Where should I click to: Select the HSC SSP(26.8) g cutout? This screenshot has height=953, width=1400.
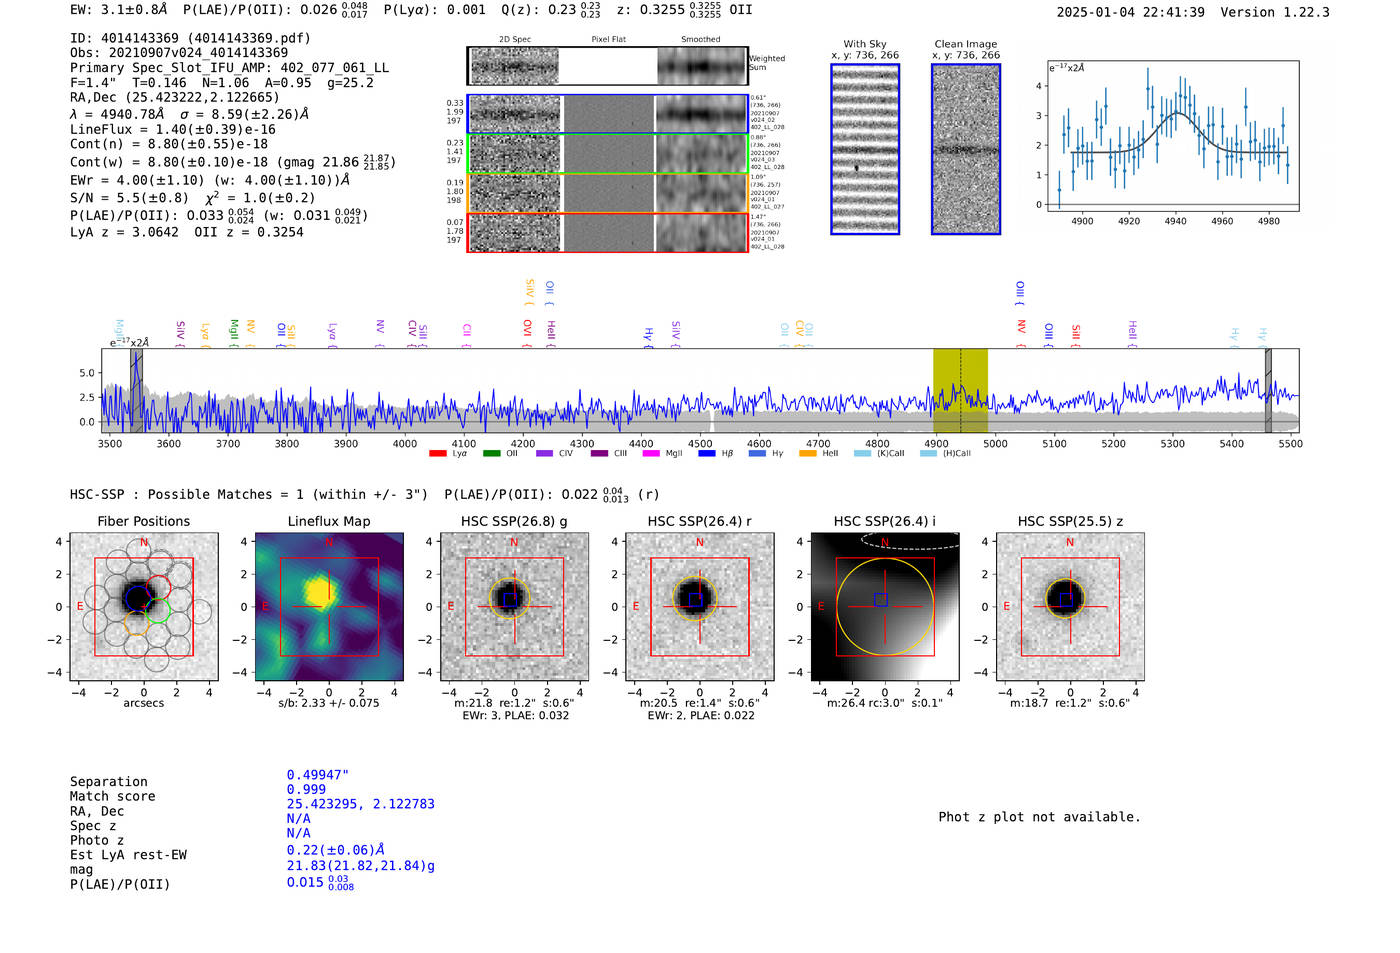tap(514, 607)
